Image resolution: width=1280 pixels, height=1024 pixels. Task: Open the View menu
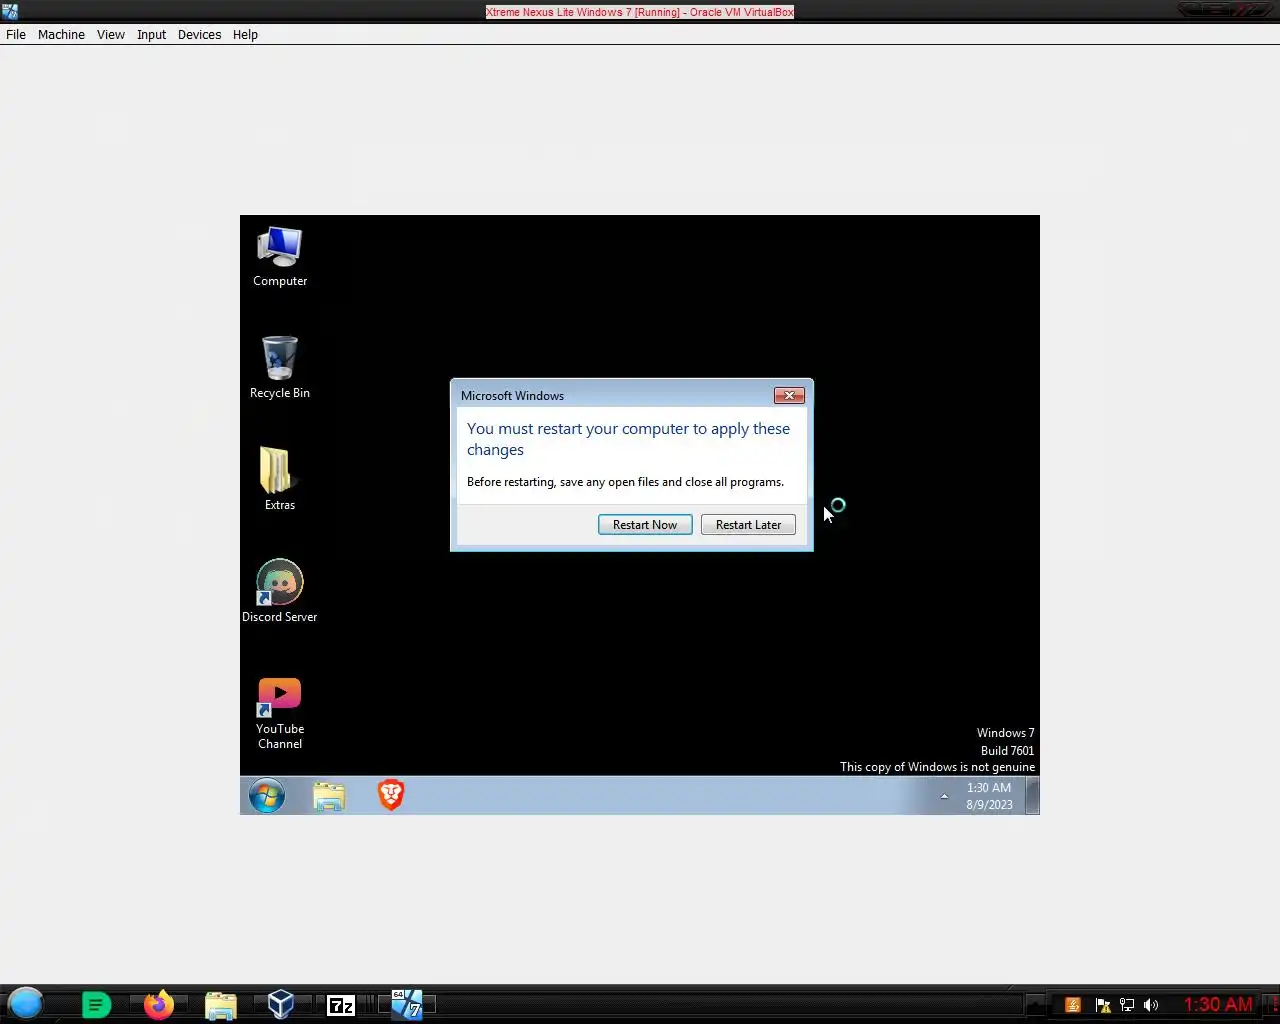(111, 34)
